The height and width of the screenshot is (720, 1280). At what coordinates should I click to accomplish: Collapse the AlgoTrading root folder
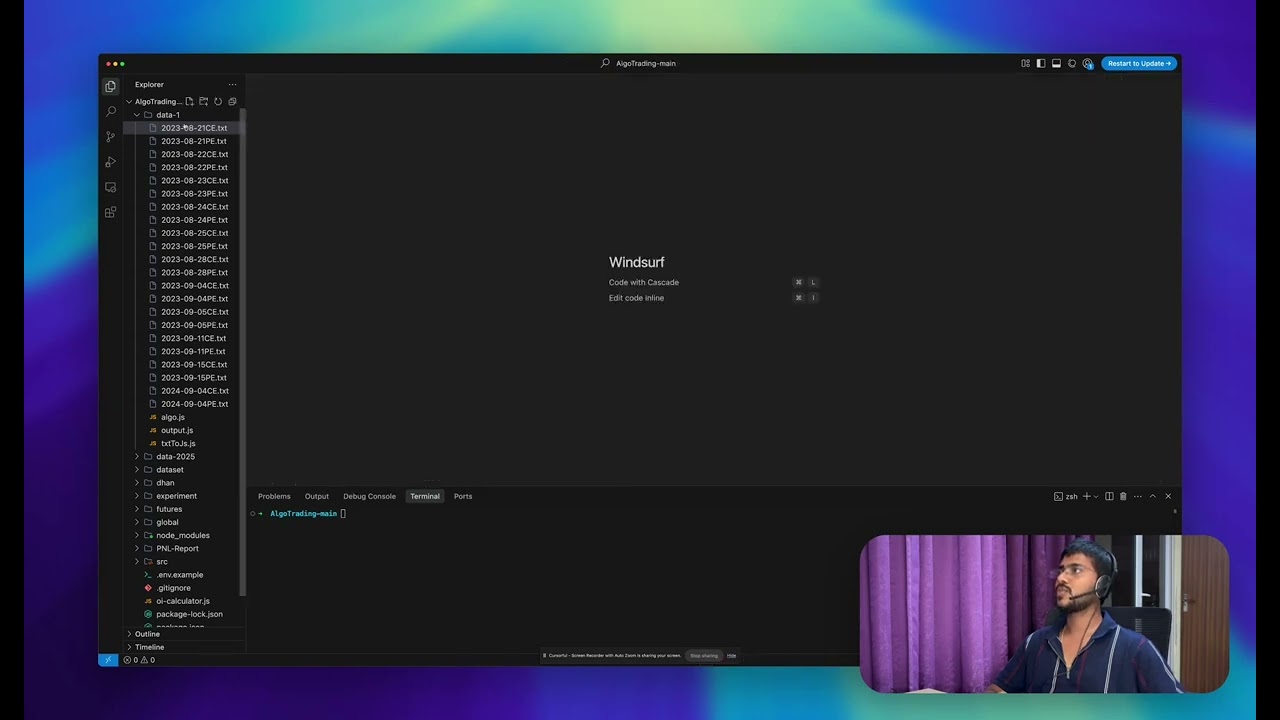pyautogui.click(x=129, y=101)
